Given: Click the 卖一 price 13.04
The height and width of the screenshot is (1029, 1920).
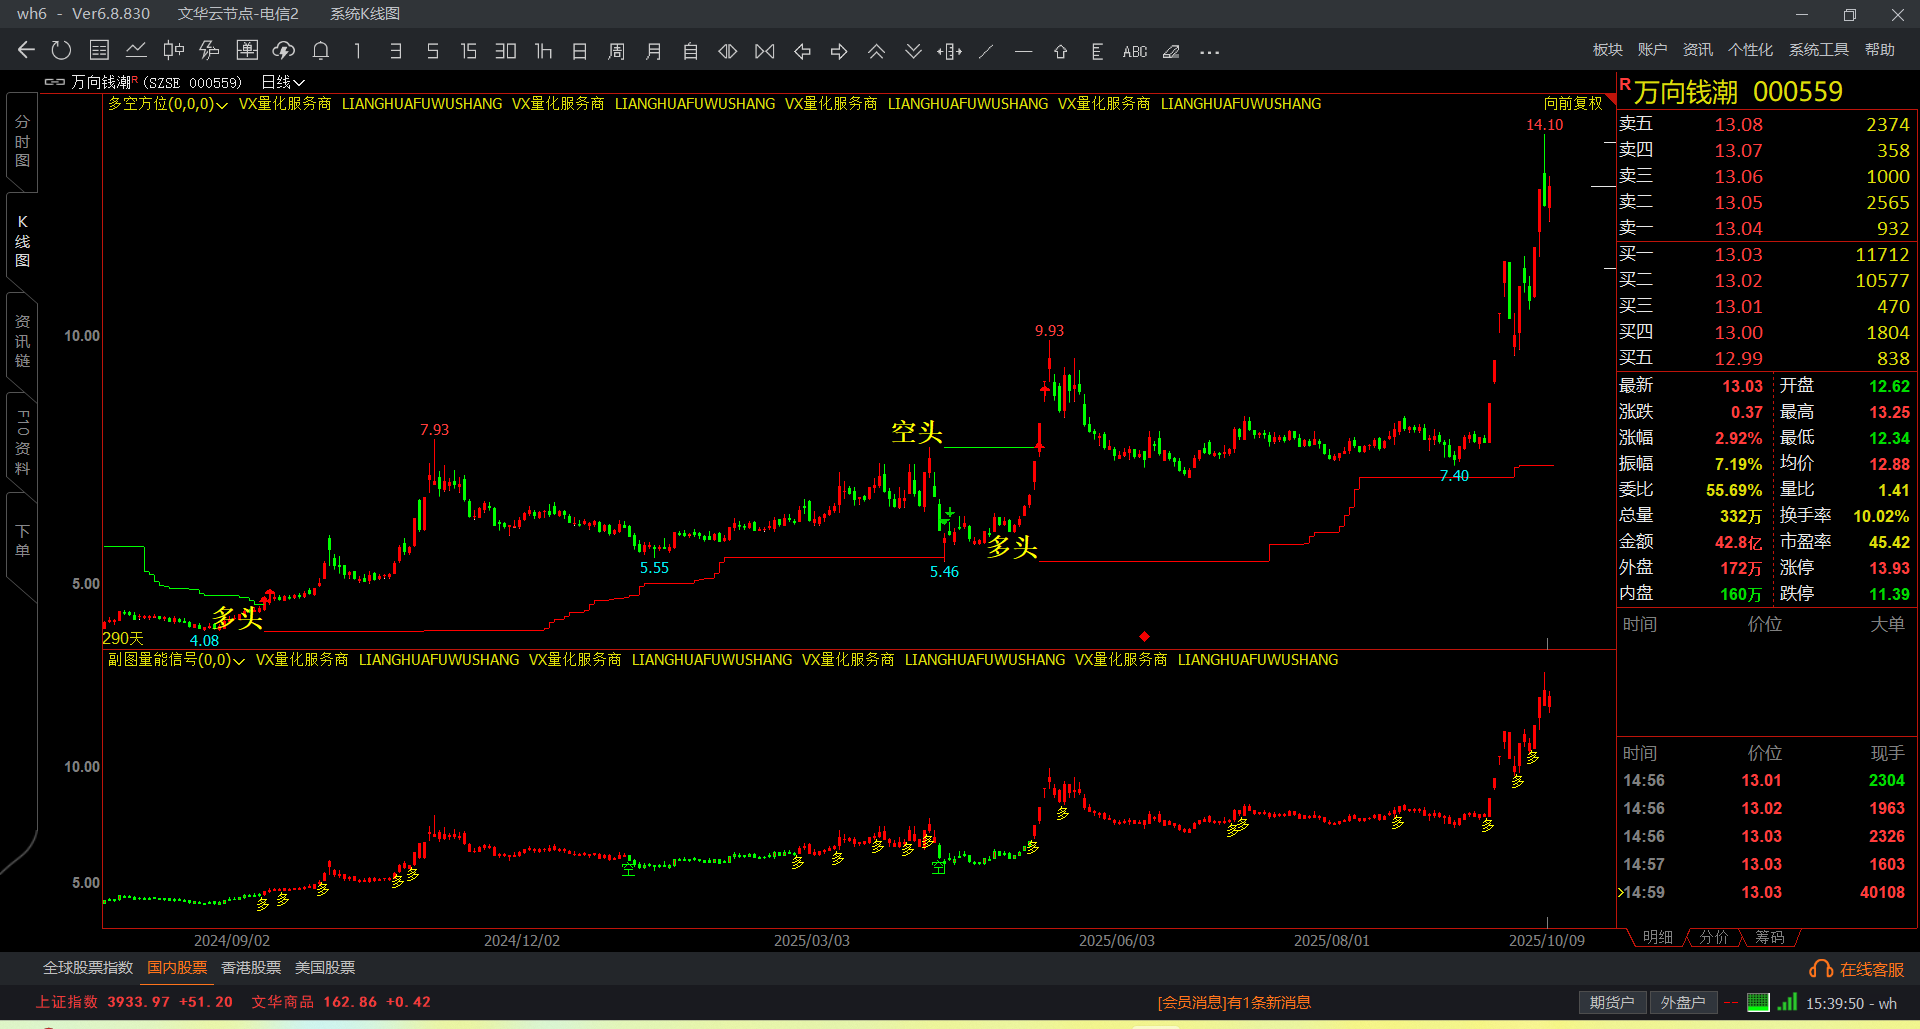Looking at the screenshot, I should [1738, 229].
